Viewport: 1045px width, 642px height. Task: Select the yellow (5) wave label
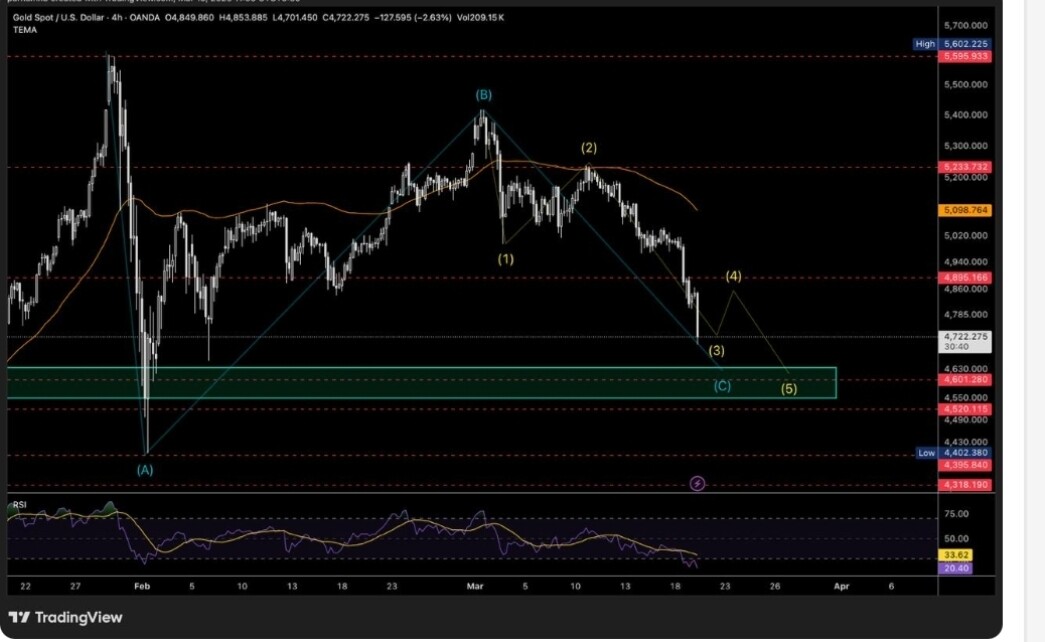pyautogui.click(x=788, y=388)
